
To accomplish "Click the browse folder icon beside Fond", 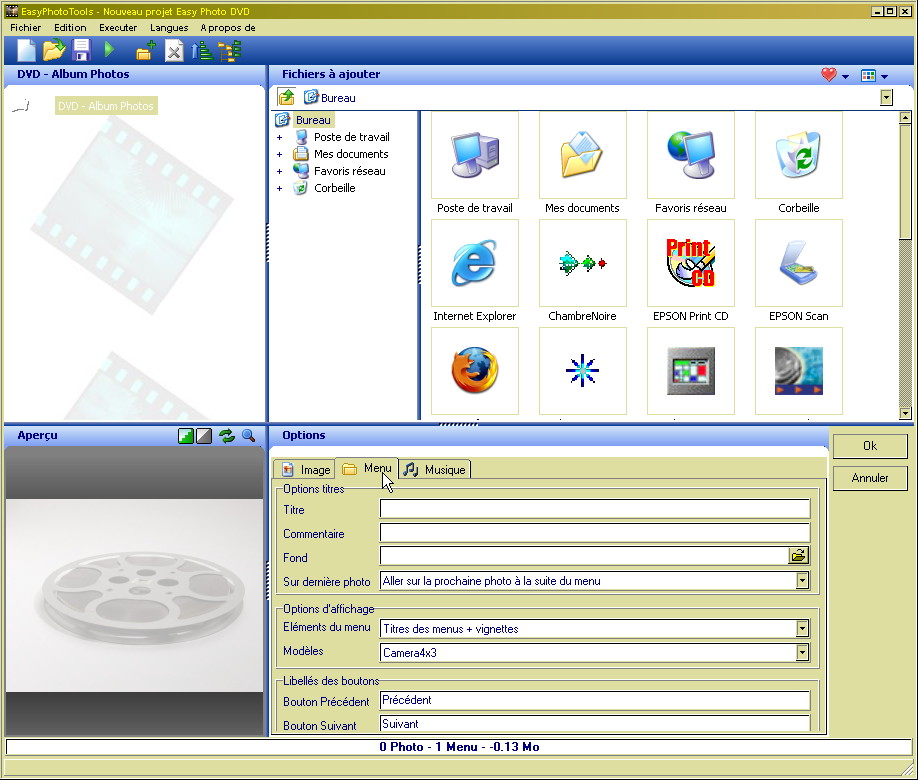I will pos(799,556).
